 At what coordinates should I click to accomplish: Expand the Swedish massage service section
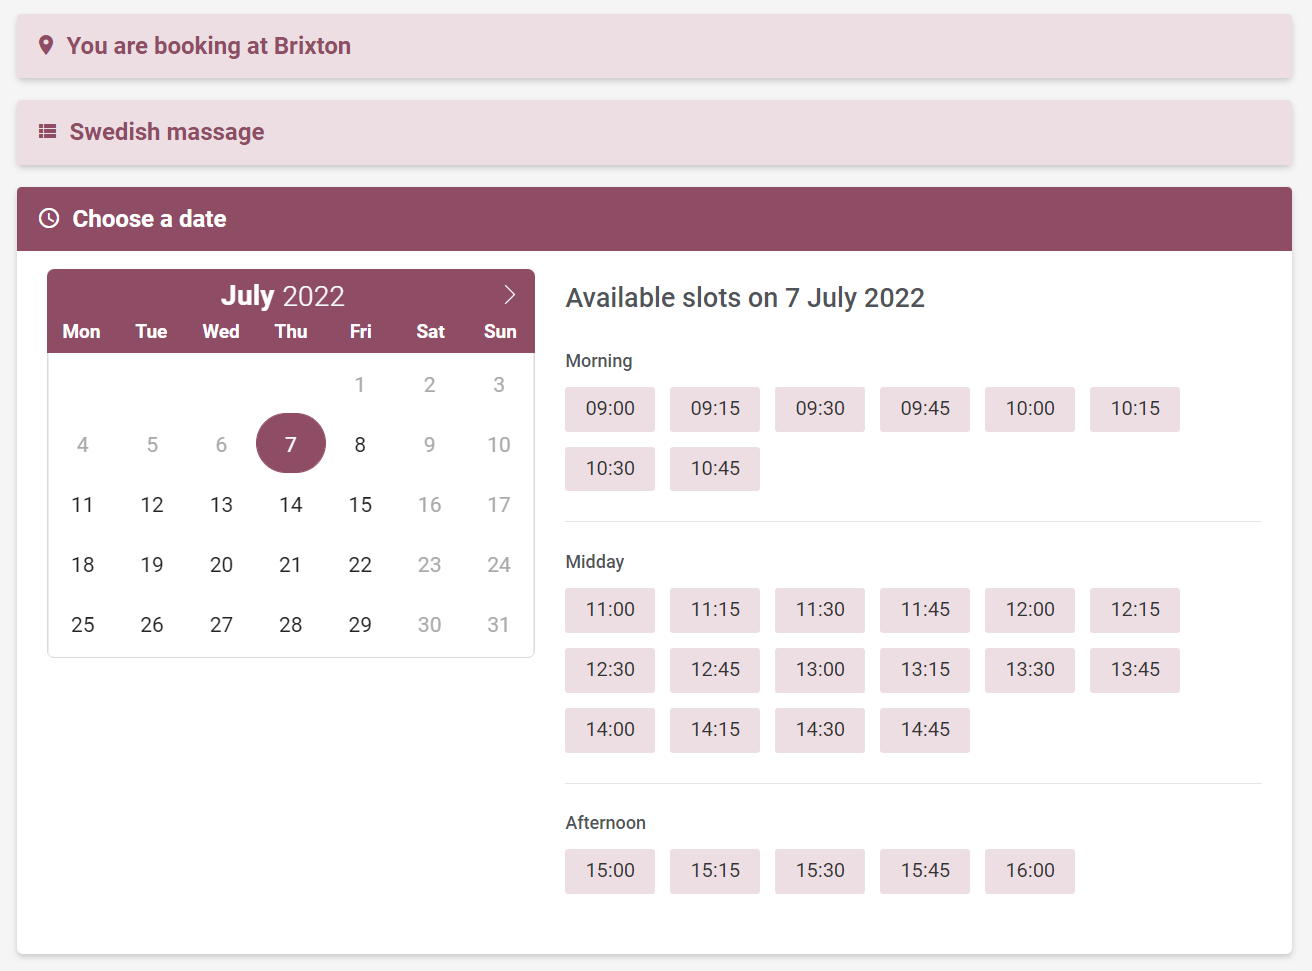[x=654, y=132]
